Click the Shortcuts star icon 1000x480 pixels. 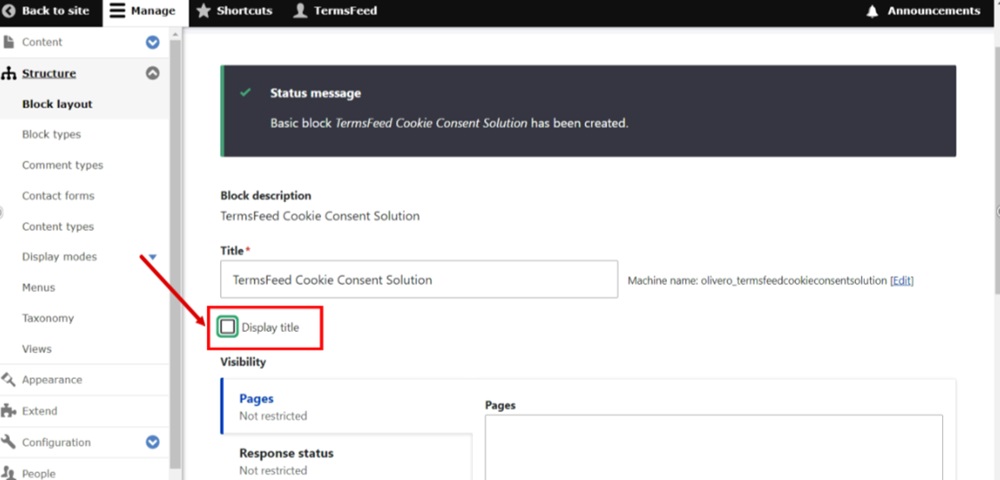(x=203, y=11)
